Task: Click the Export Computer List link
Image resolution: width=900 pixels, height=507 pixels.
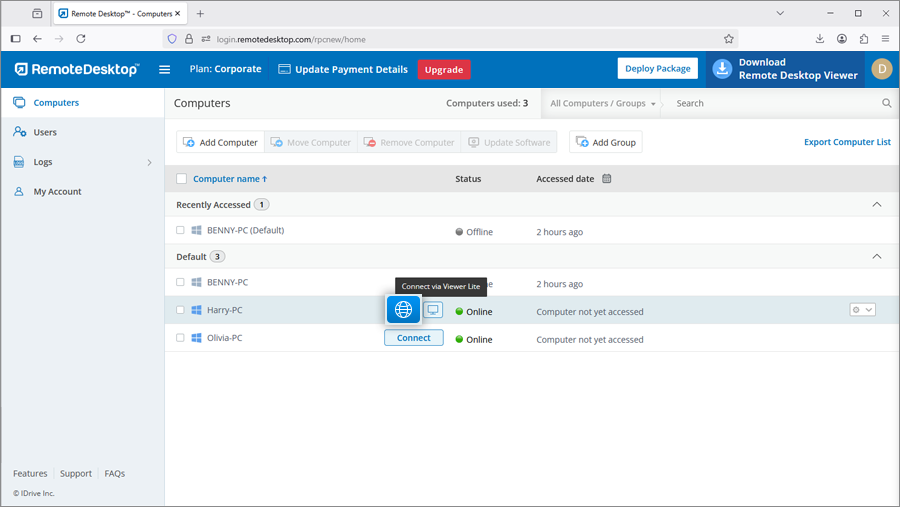Action: click(847, 142)
